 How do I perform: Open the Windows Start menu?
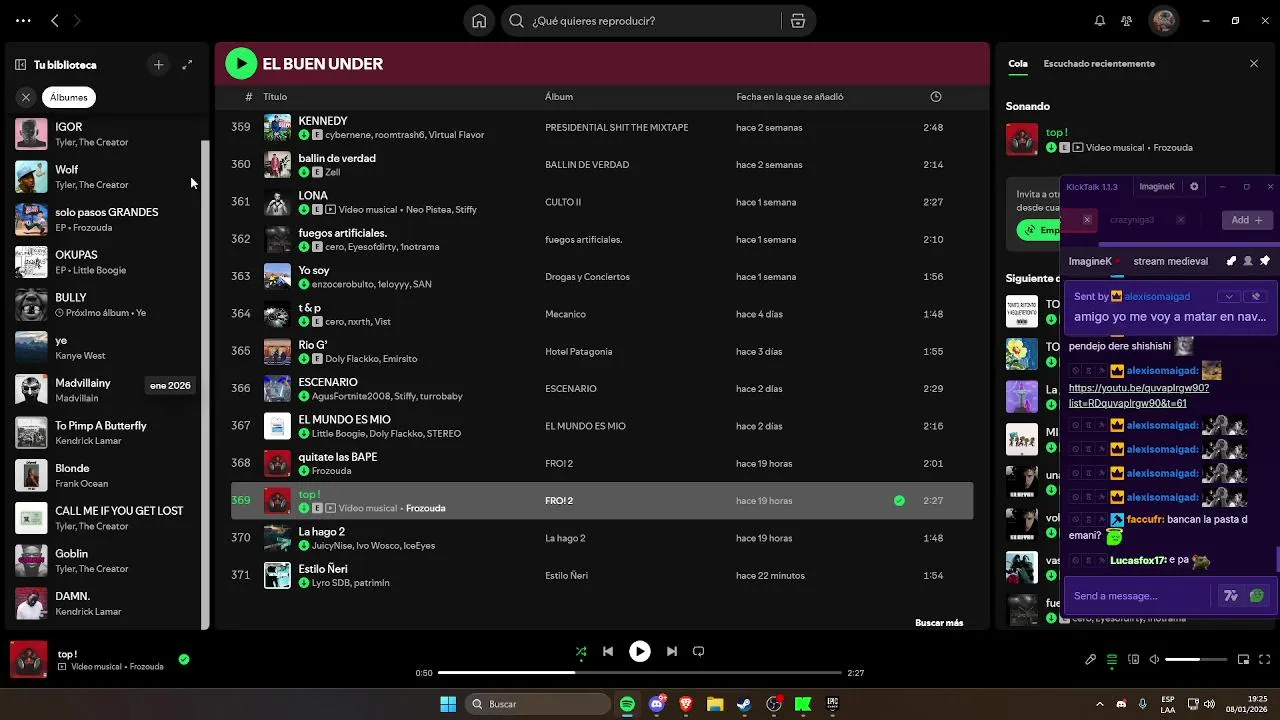[x=448, y=704]
